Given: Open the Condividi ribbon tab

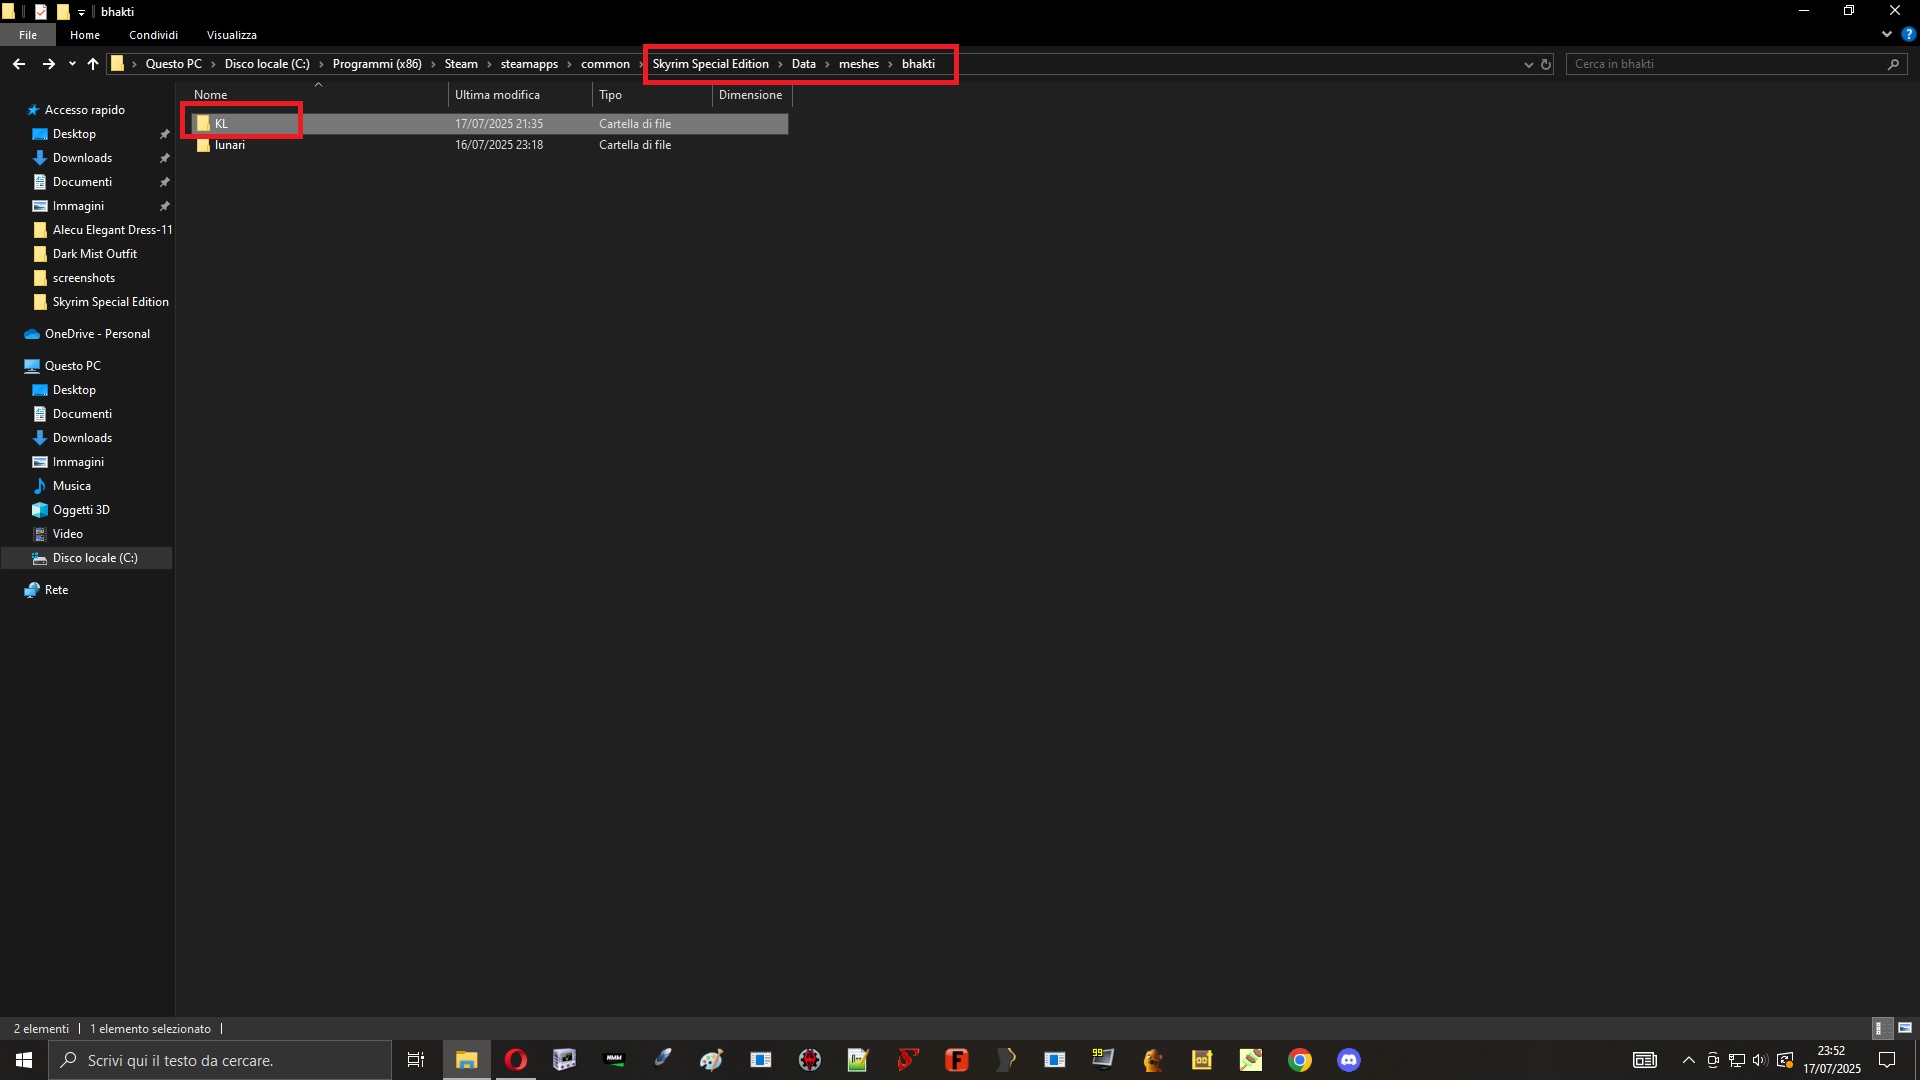Looking at the screenshot, I should pyautogui.click(x=153, y=35).
